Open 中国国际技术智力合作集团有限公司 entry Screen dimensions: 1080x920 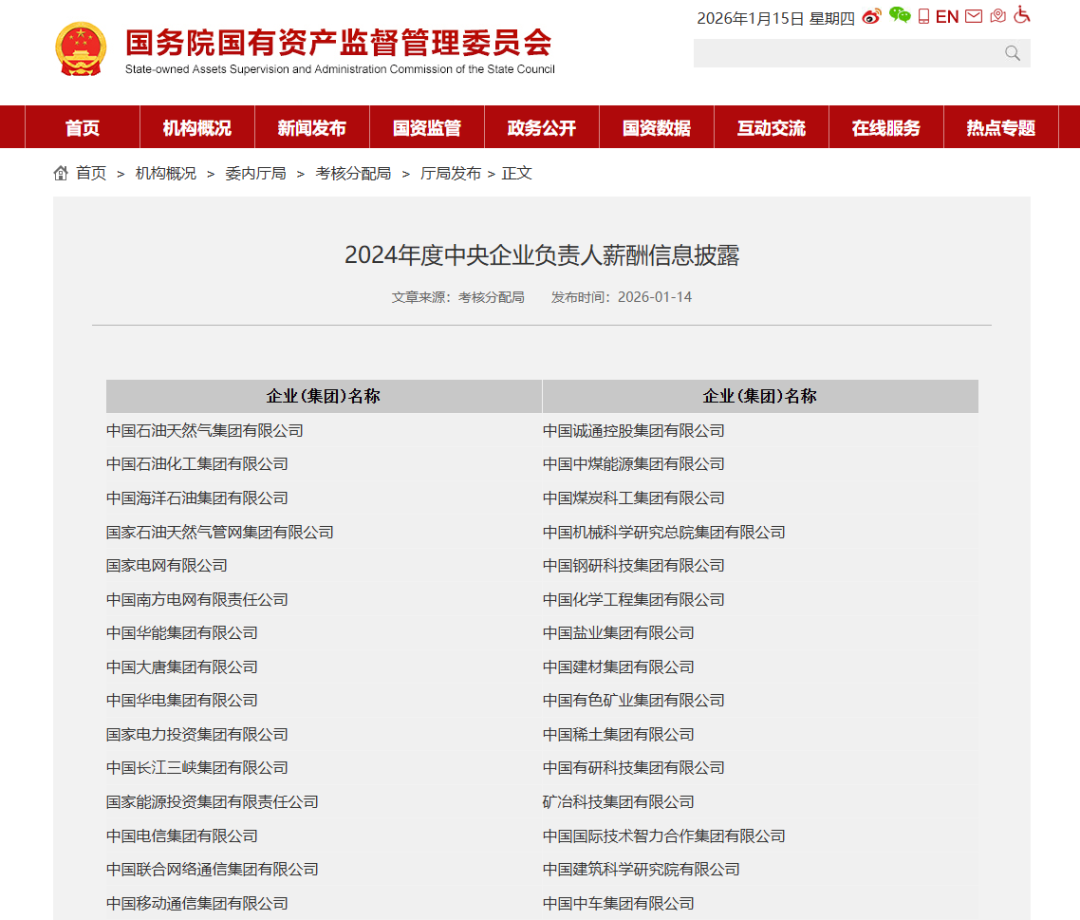tap(664, 837)
